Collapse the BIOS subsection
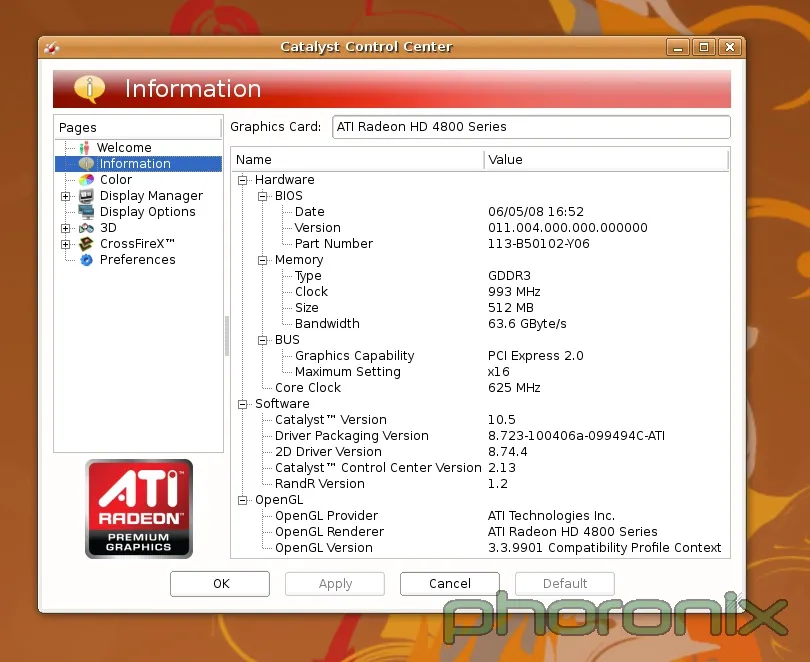 (x=262, y=196)
